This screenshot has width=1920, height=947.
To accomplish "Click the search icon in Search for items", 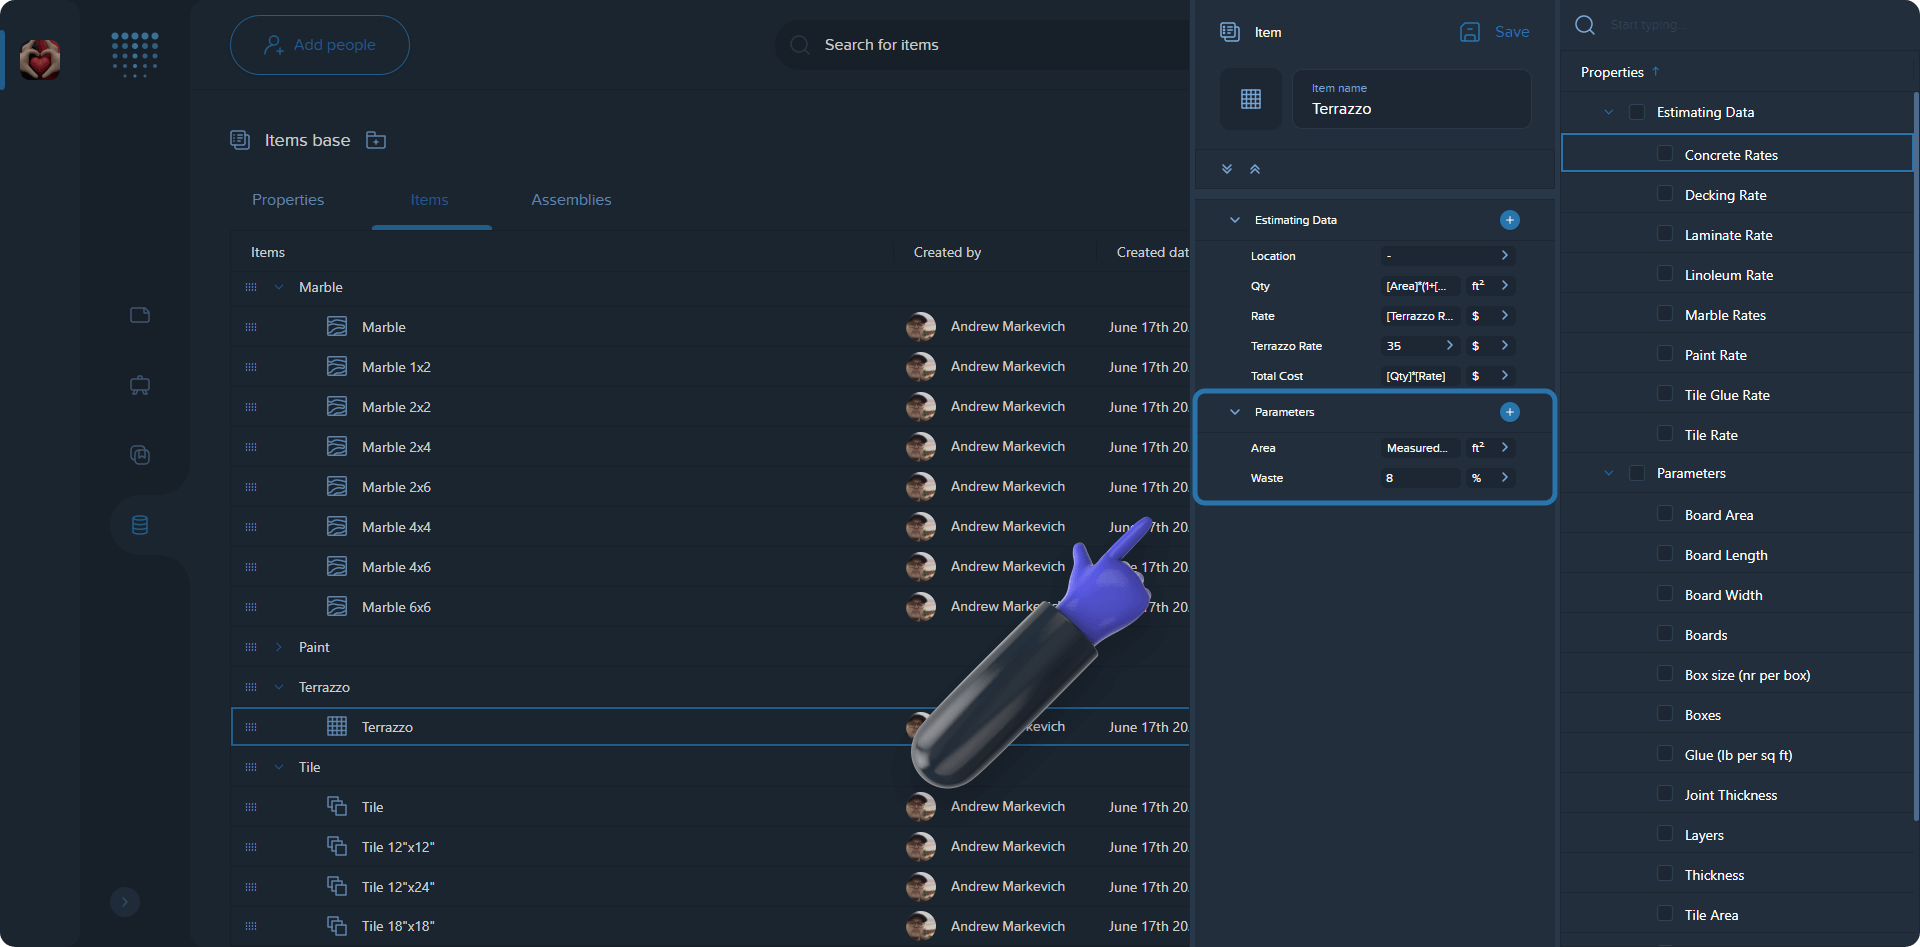I will (800, 45).
